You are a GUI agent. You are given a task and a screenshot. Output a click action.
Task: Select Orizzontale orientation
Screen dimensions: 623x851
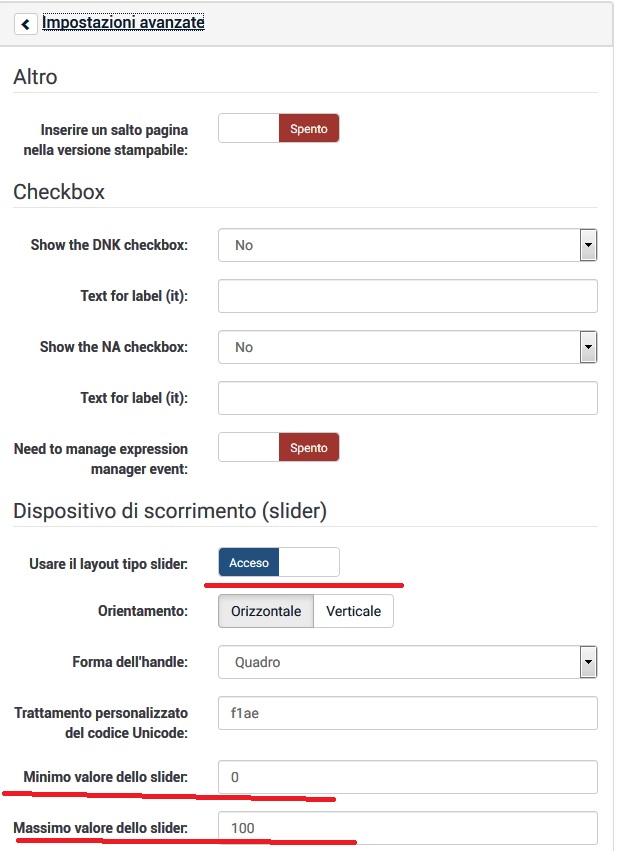(x=266, y=611)
